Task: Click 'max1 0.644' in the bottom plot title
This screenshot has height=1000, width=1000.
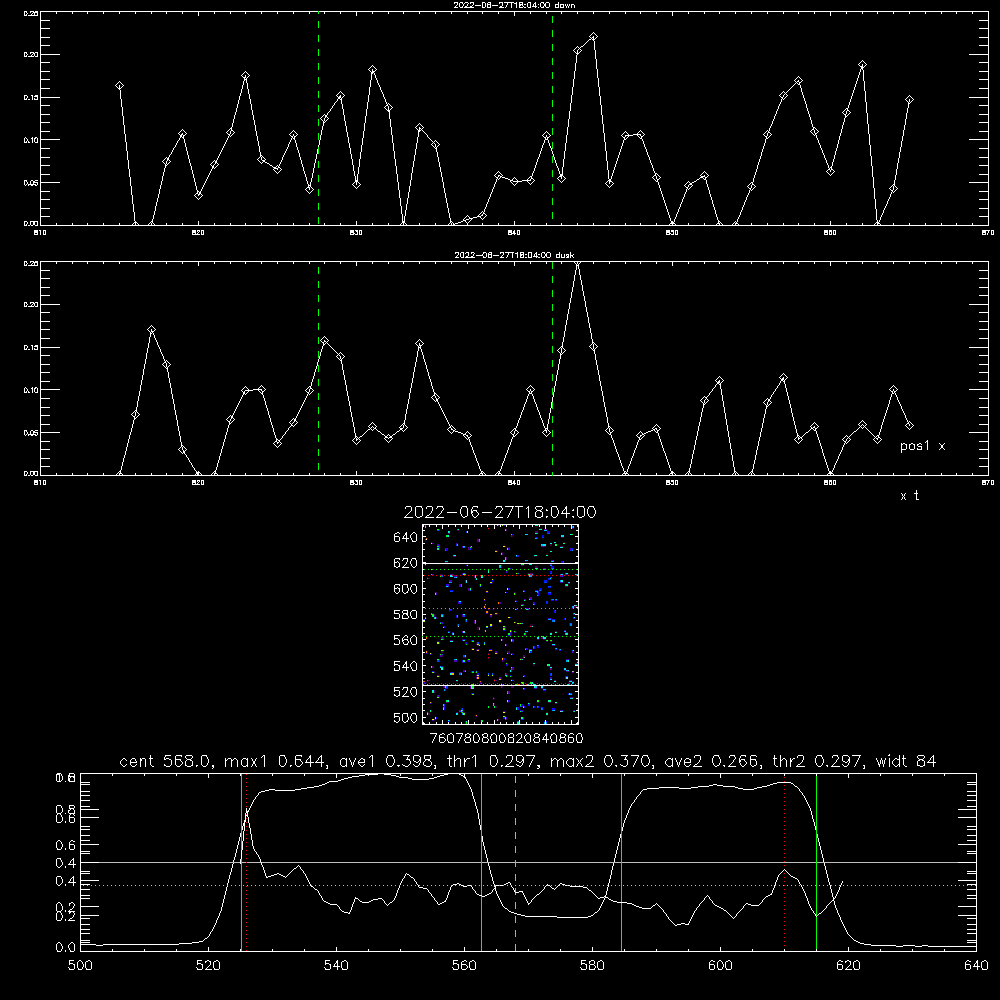Action: click(276, 761)
